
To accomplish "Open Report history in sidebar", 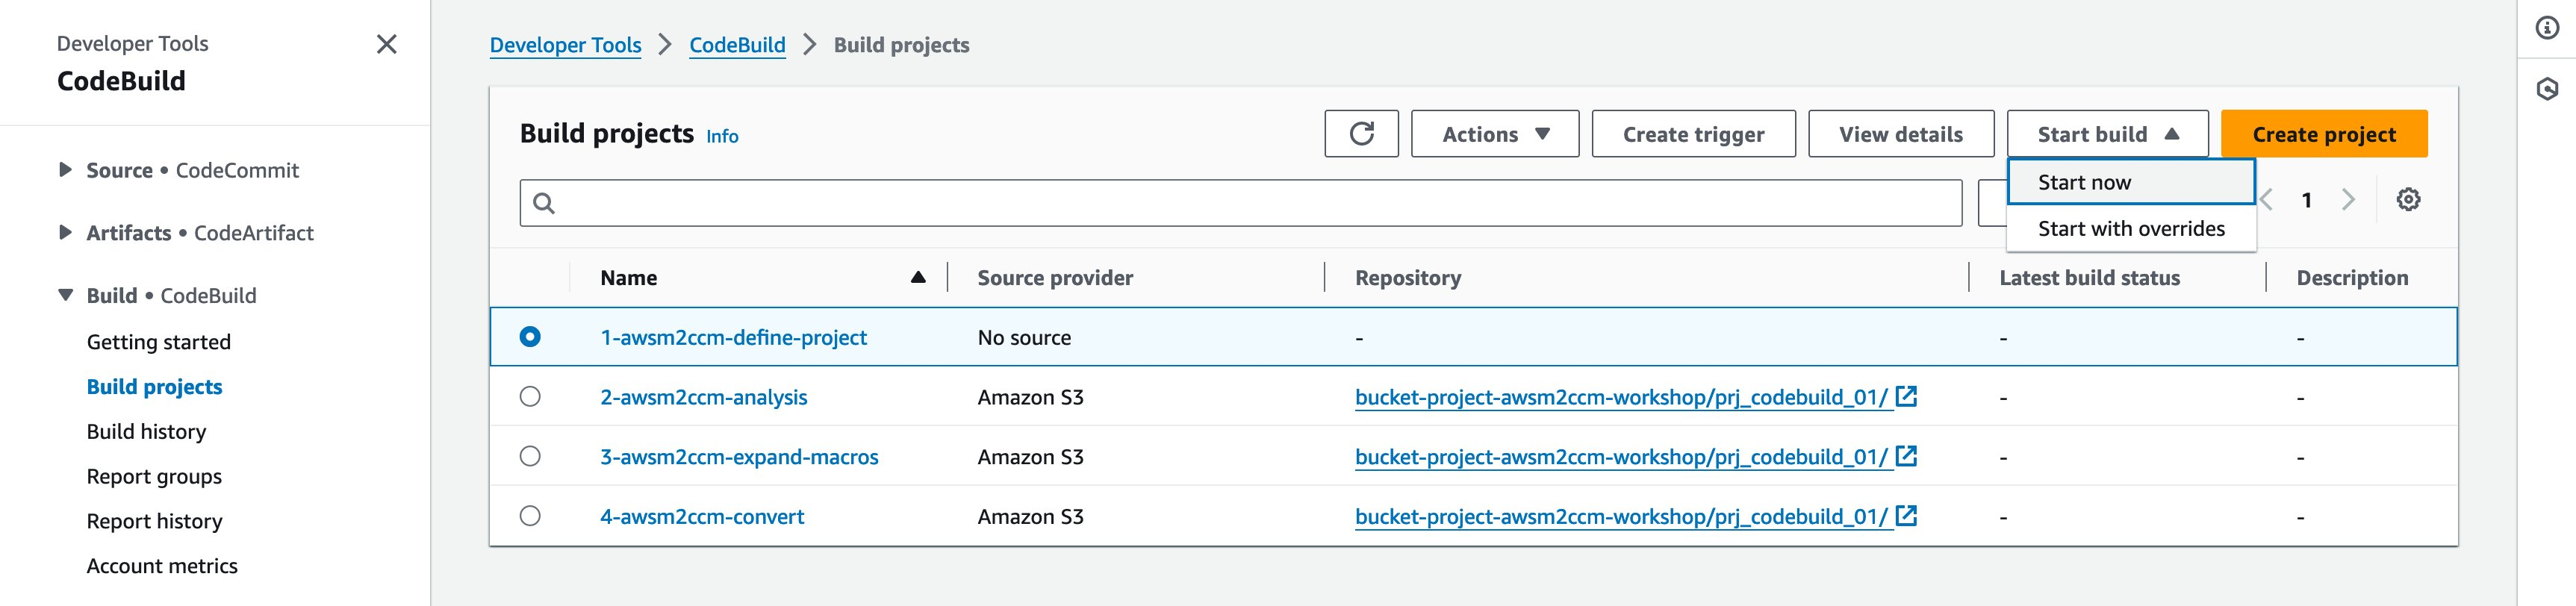I will point(154,521).
